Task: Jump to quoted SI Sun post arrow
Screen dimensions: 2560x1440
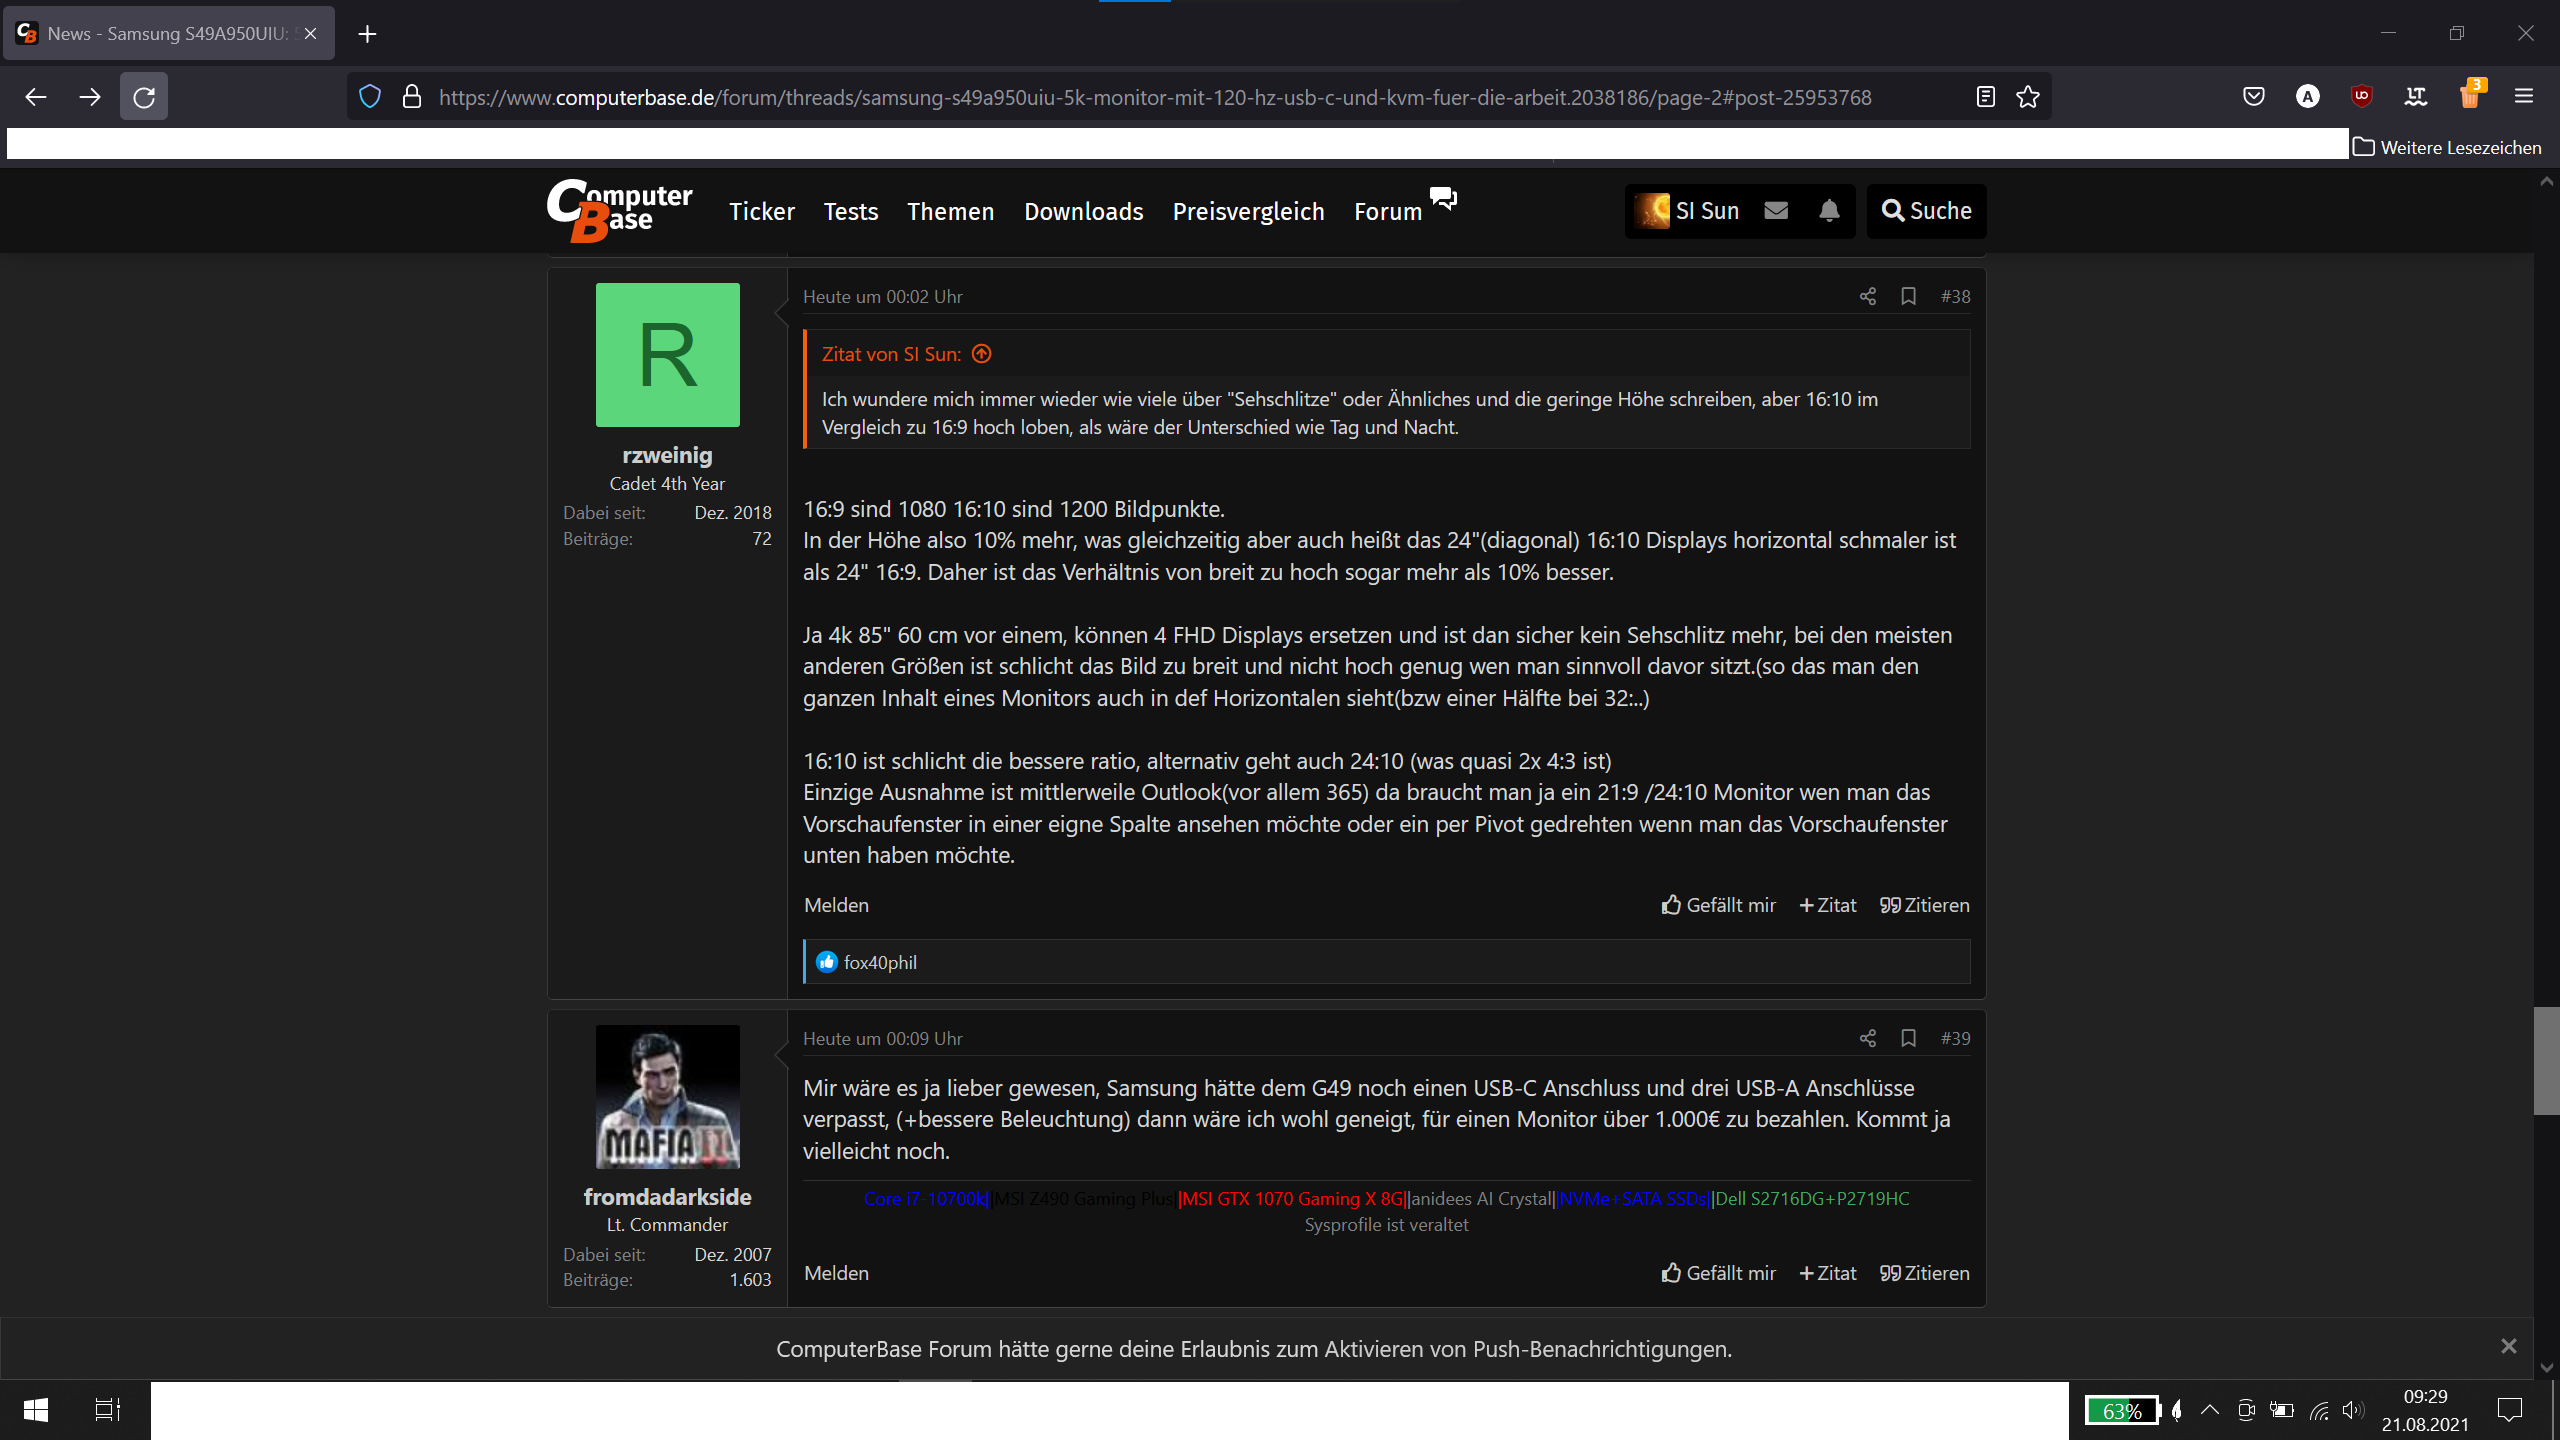Action: coord(982,354)
